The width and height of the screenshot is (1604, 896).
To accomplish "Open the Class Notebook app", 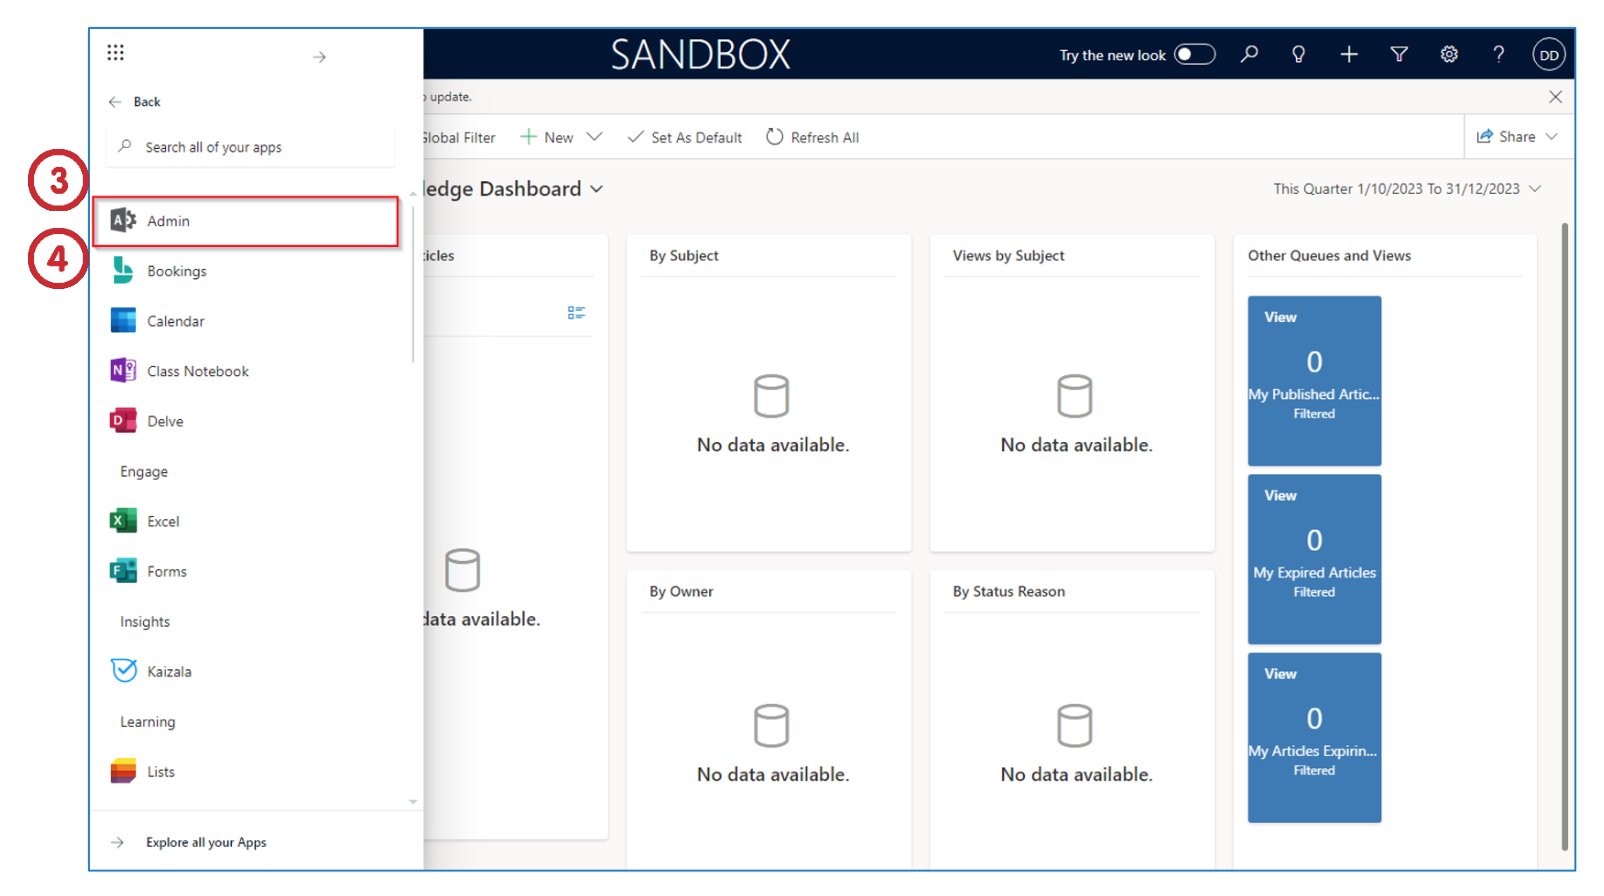I will 197,371.
